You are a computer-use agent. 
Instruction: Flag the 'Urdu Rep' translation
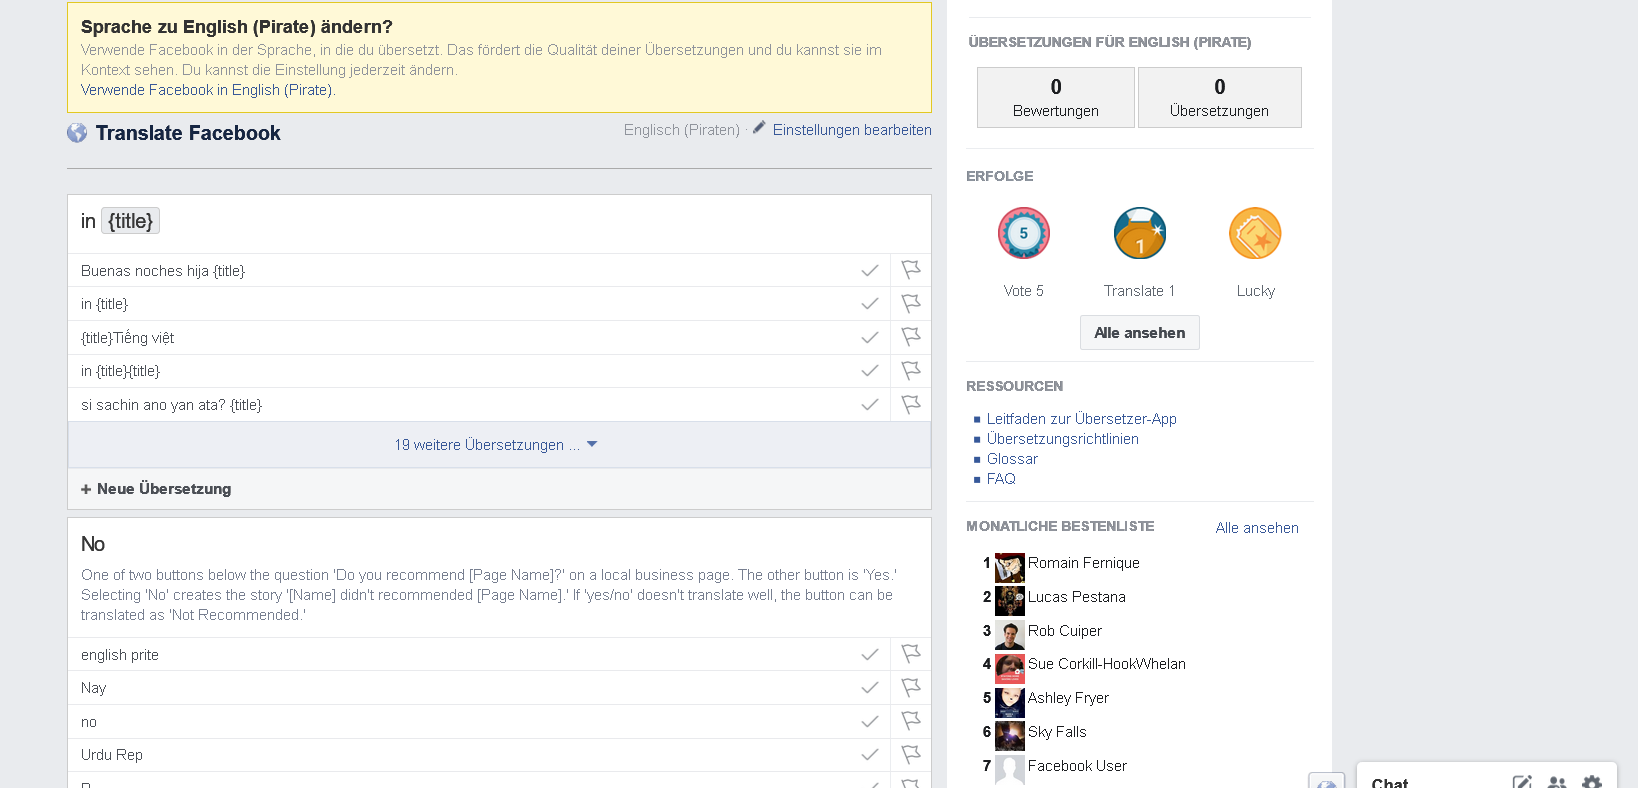click(910, 755)
